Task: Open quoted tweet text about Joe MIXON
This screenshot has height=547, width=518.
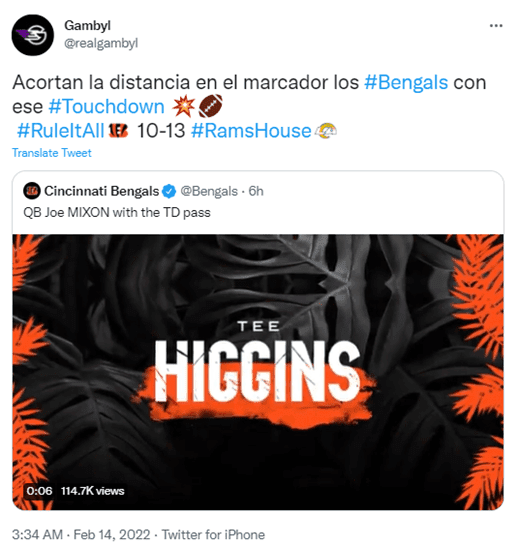Action: [117, 212]
